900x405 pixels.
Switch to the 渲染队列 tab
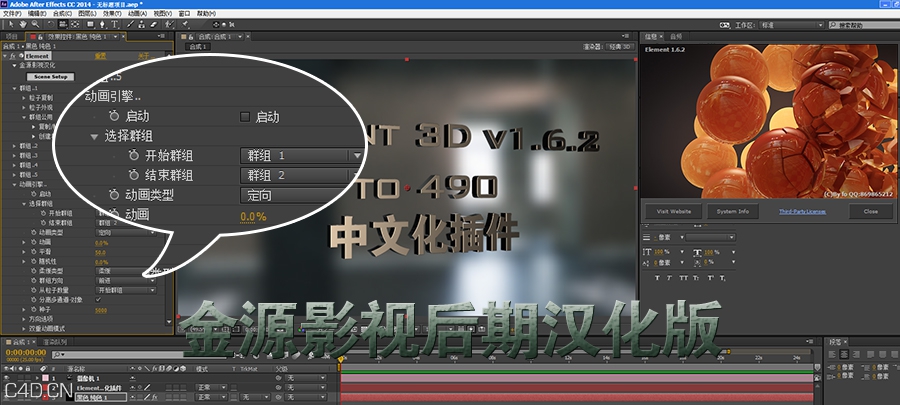click(x=55, y=342)
